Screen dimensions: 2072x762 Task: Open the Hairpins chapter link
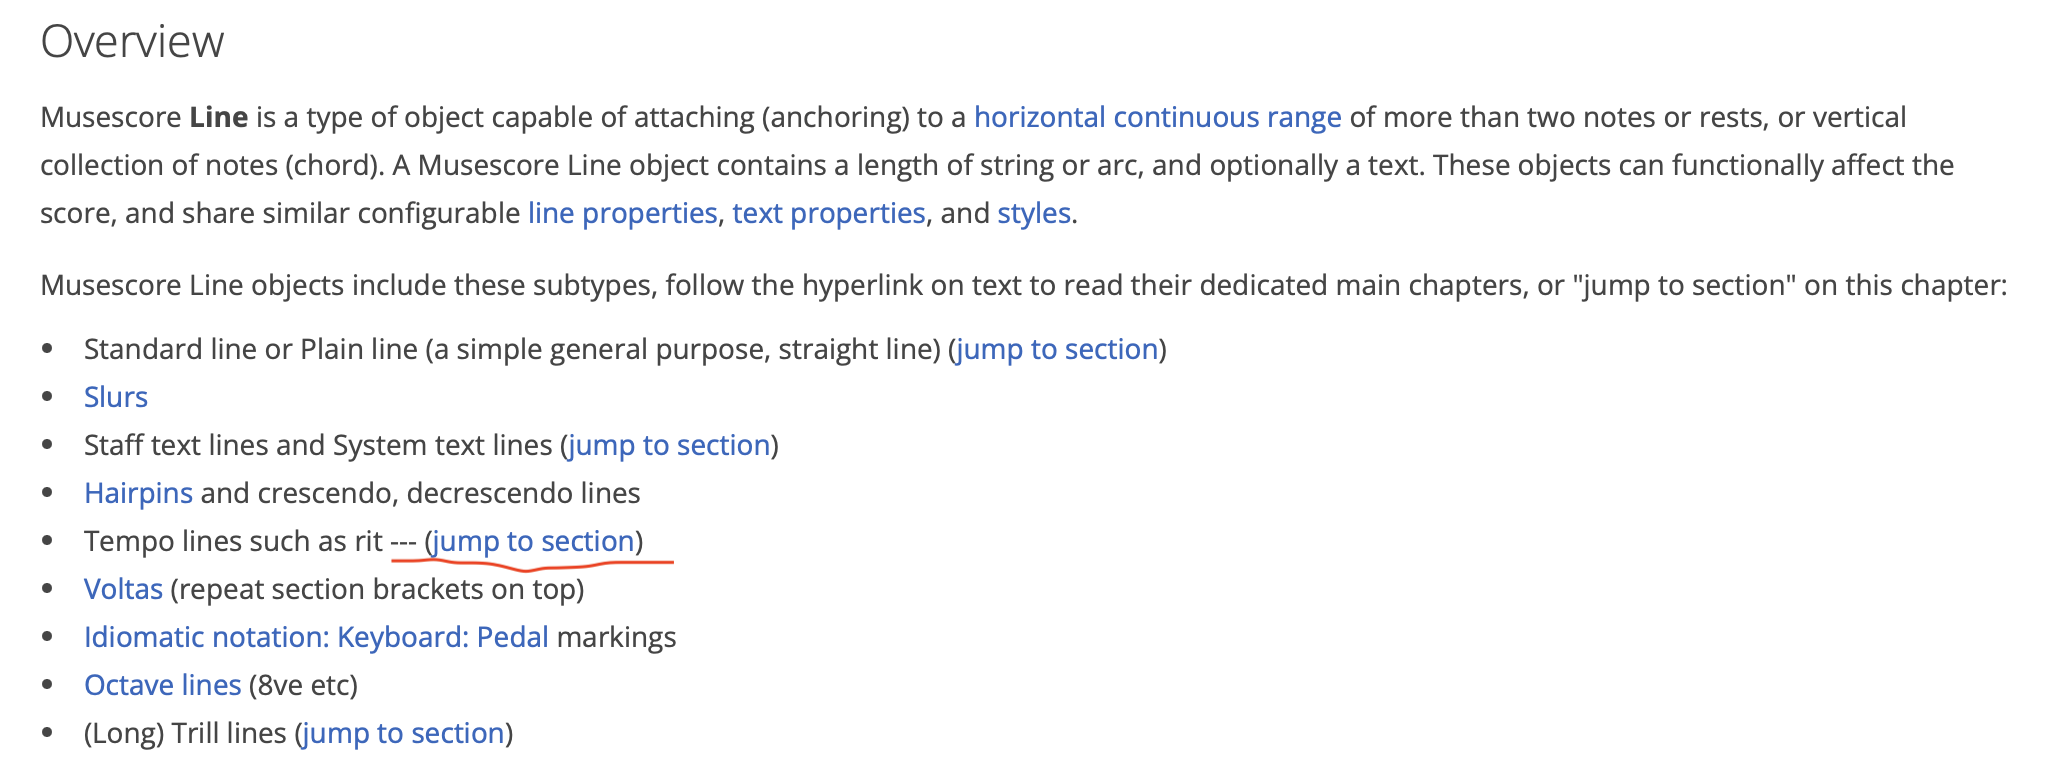pos(138,494)
